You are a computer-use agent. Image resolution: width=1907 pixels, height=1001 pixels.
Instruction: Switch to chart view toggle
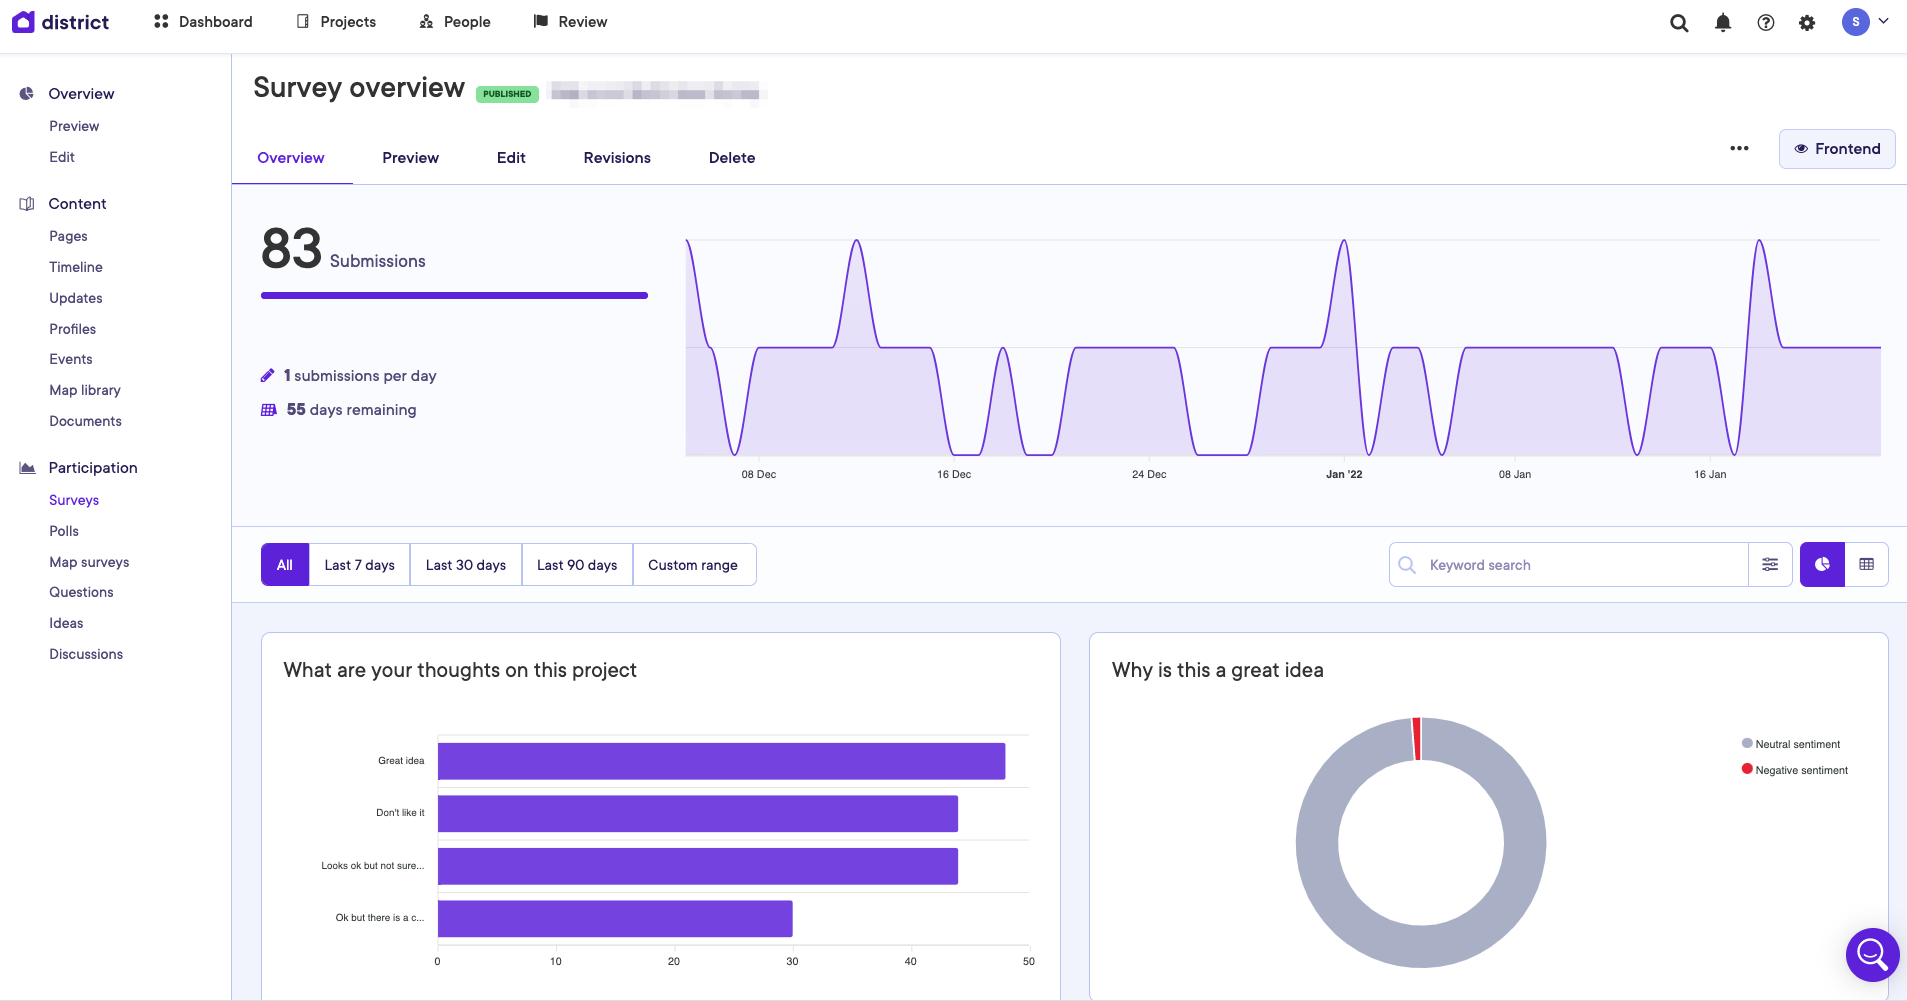[x=1822, y=565]
